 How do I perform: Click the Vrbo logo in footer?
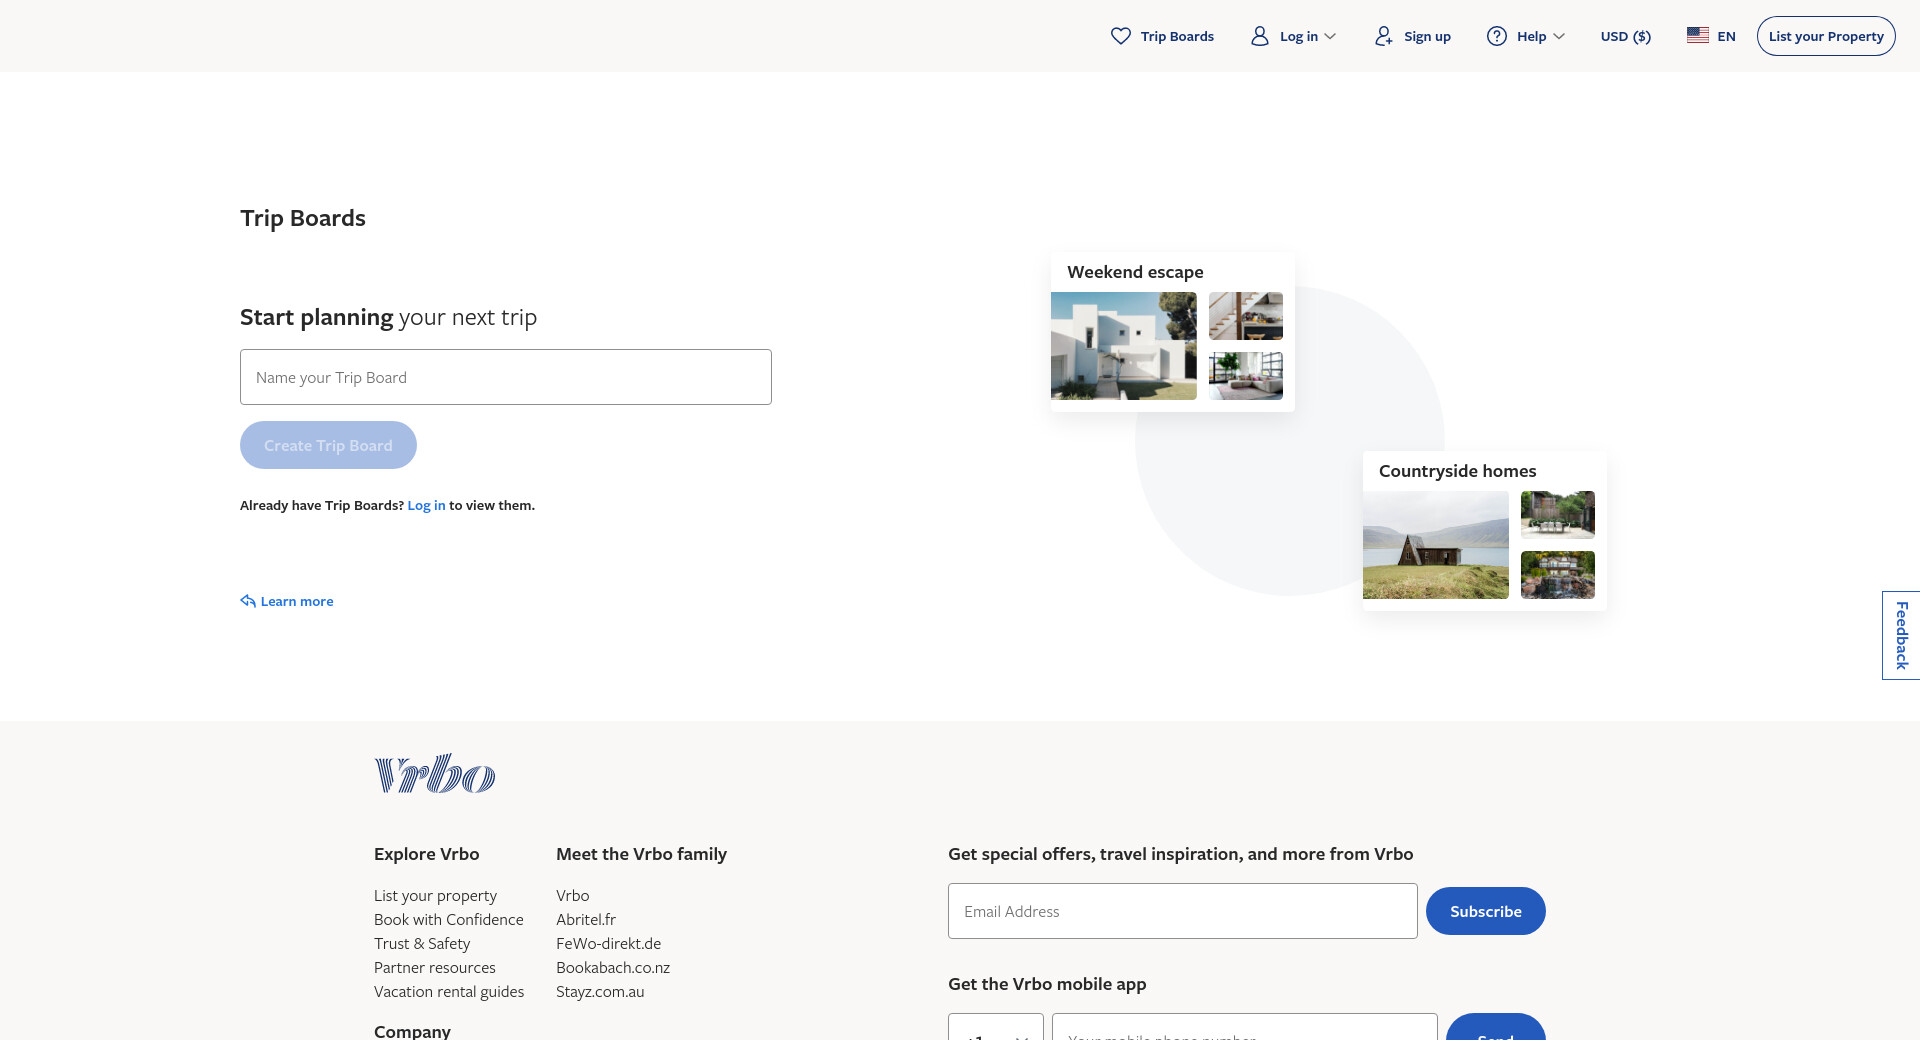pos(435,774)
